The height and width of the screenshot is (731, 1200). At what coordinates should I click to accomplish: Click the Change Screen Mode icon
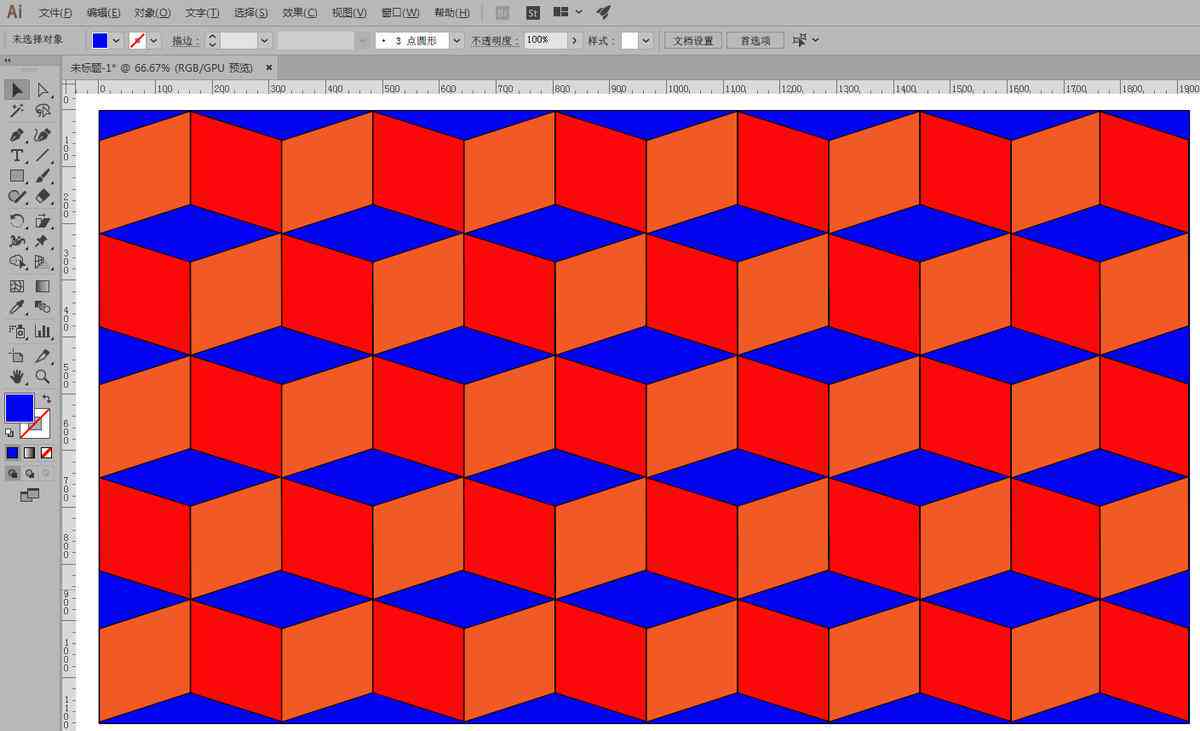pyautogui.click(x=29, y=495)
